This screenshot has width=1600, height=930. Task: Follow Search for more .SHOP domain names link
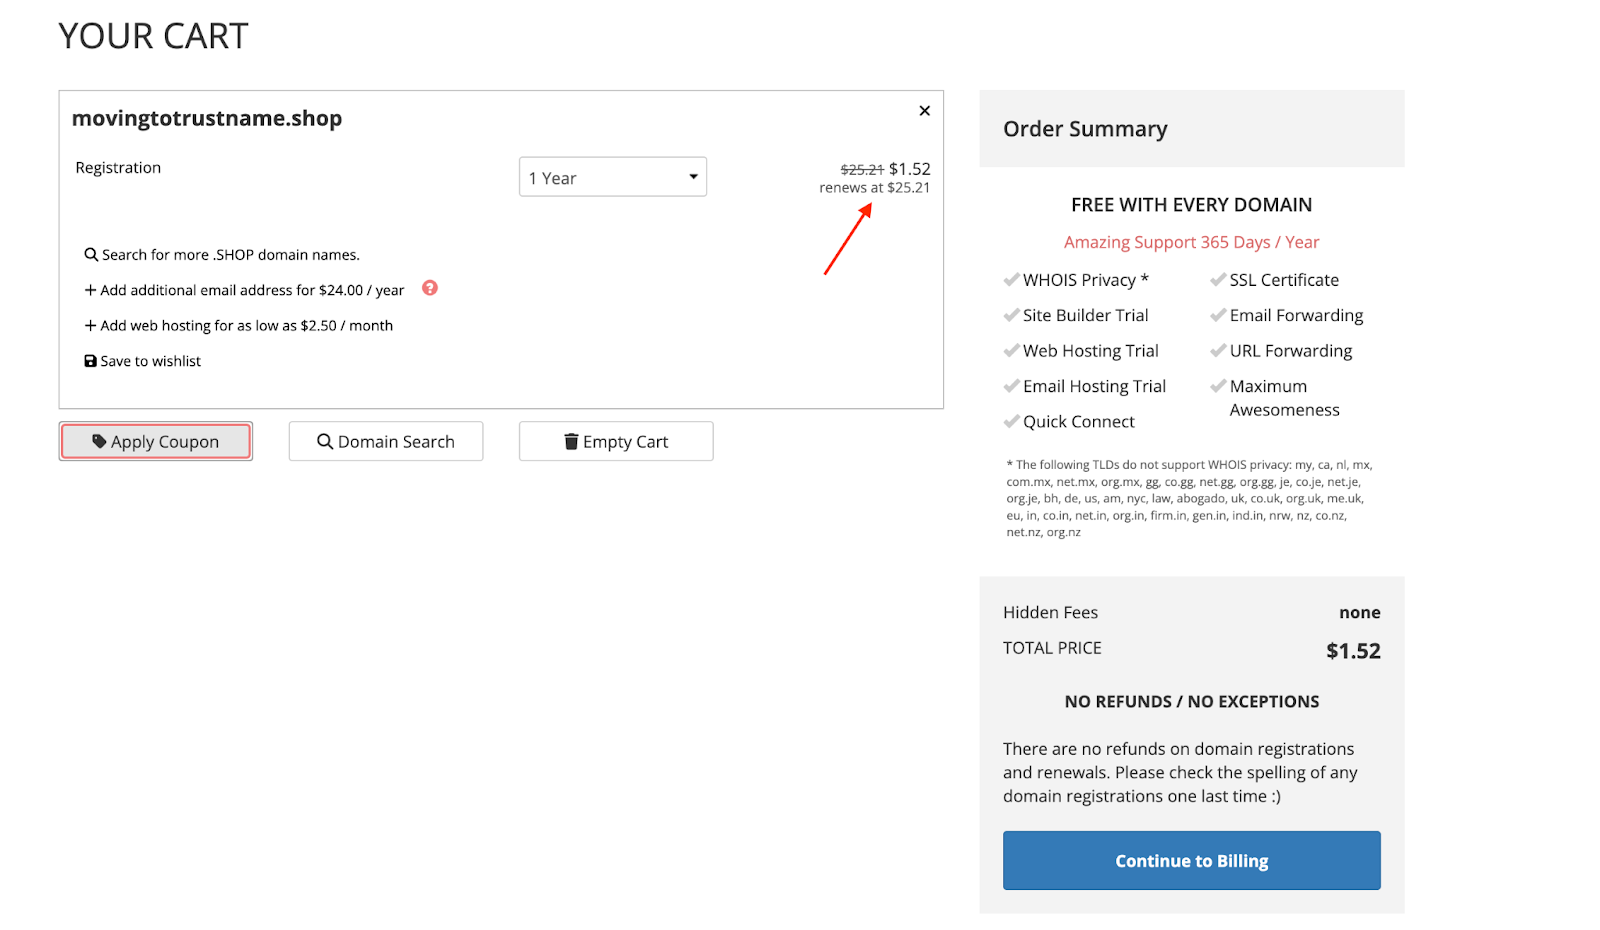click(x=230, y=255)
